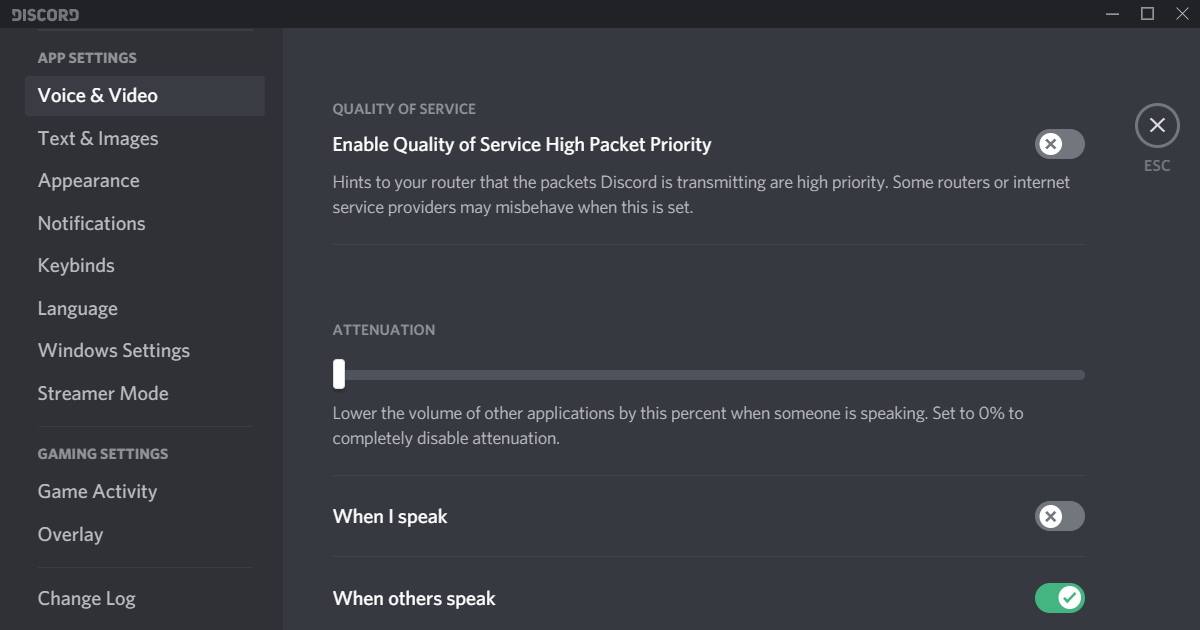Click the Discord logo in the title bar
The width and height of the screenshot is (1200, 630).
(46, 14)
